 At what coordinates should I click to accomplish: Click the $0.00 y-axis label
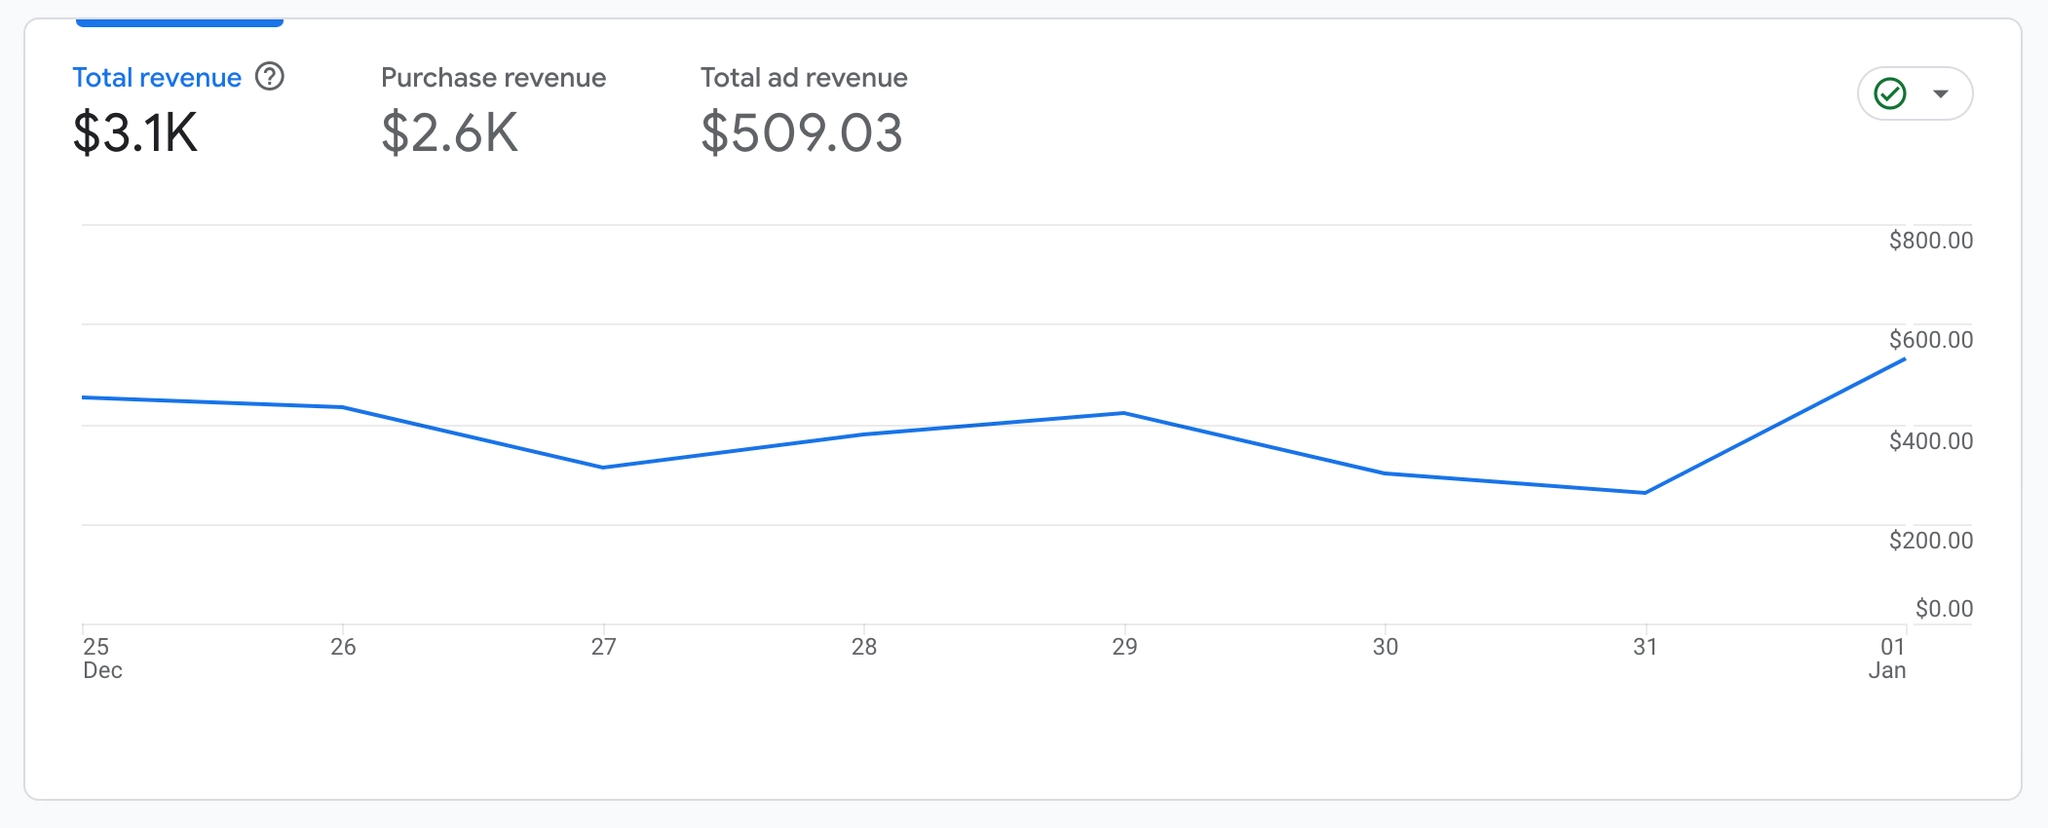1944,609
